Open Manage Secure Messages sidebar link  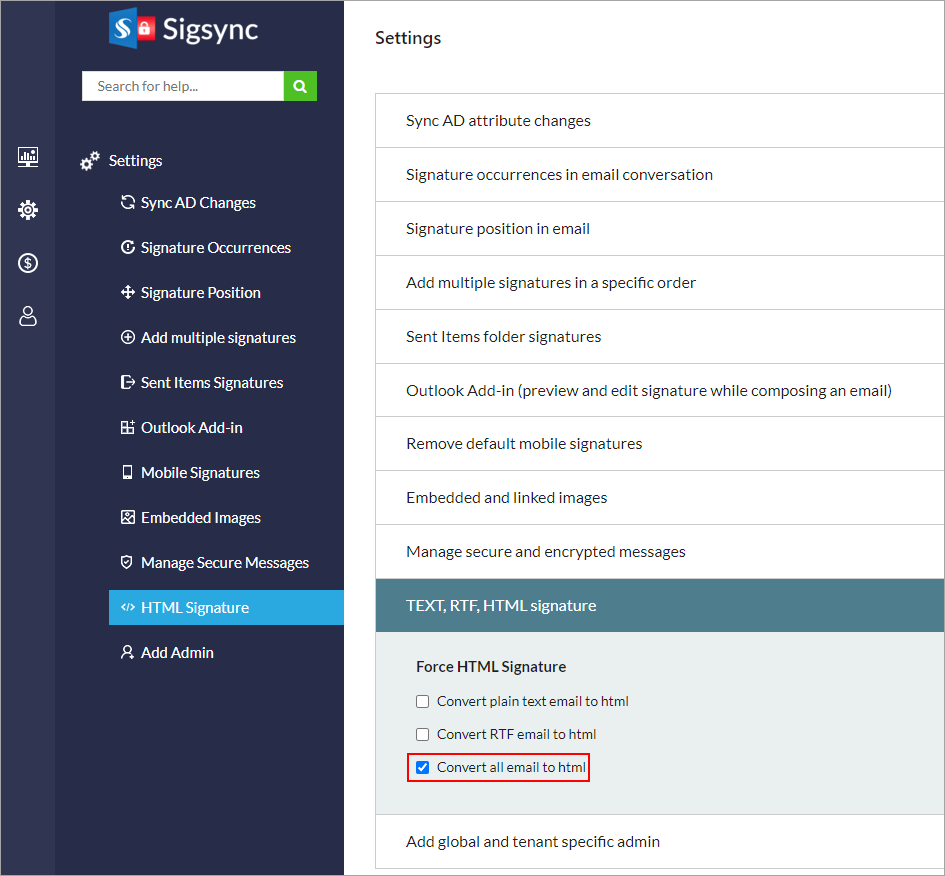tap(224, 563)
